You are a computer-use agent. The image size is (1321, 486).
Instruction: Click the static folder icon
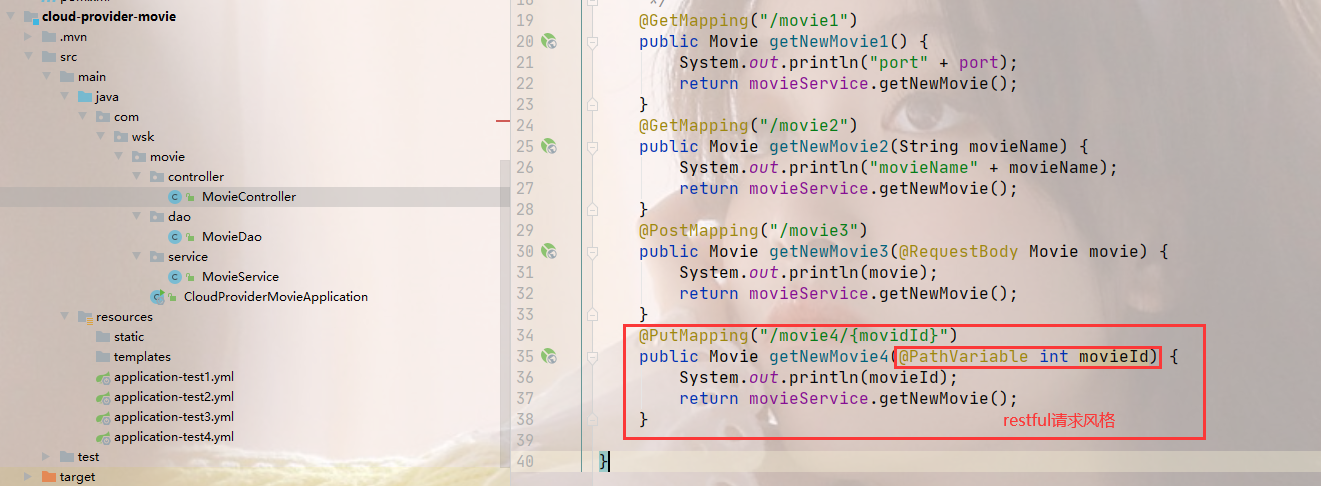[x=103, y=337]
